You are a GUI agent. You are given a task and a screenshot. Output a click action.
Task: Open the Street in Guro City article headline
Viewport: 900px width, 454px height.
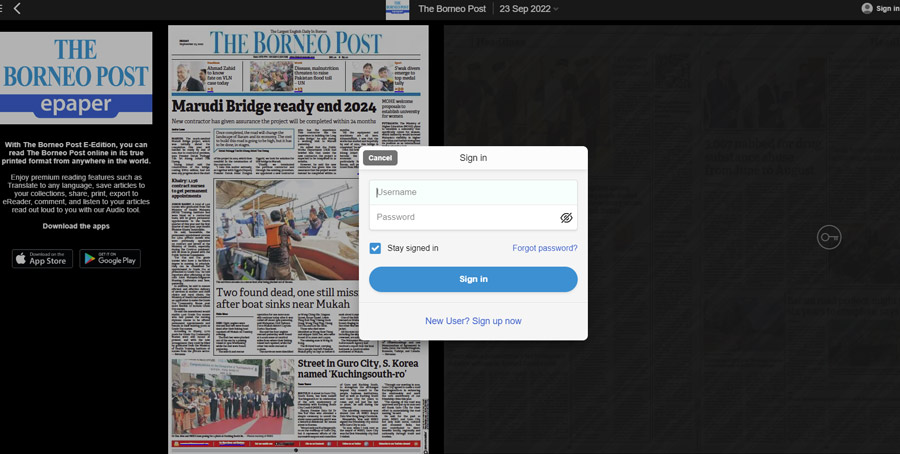[358, 368]
